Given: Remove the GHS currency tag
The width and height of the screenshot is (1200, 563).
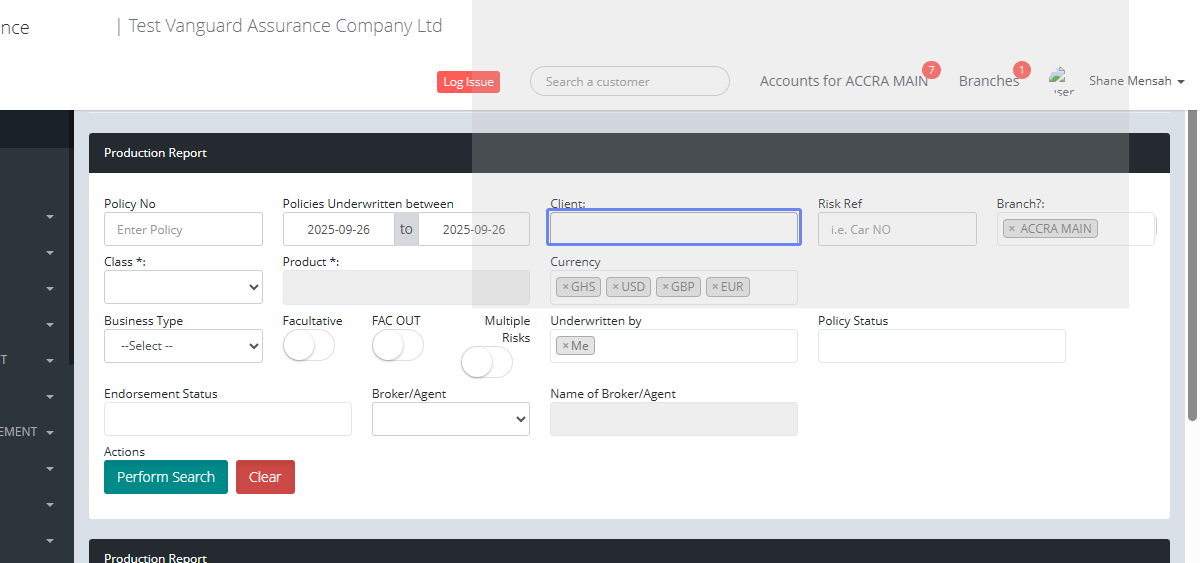Looking at the screenshot, I should (565, 287).
